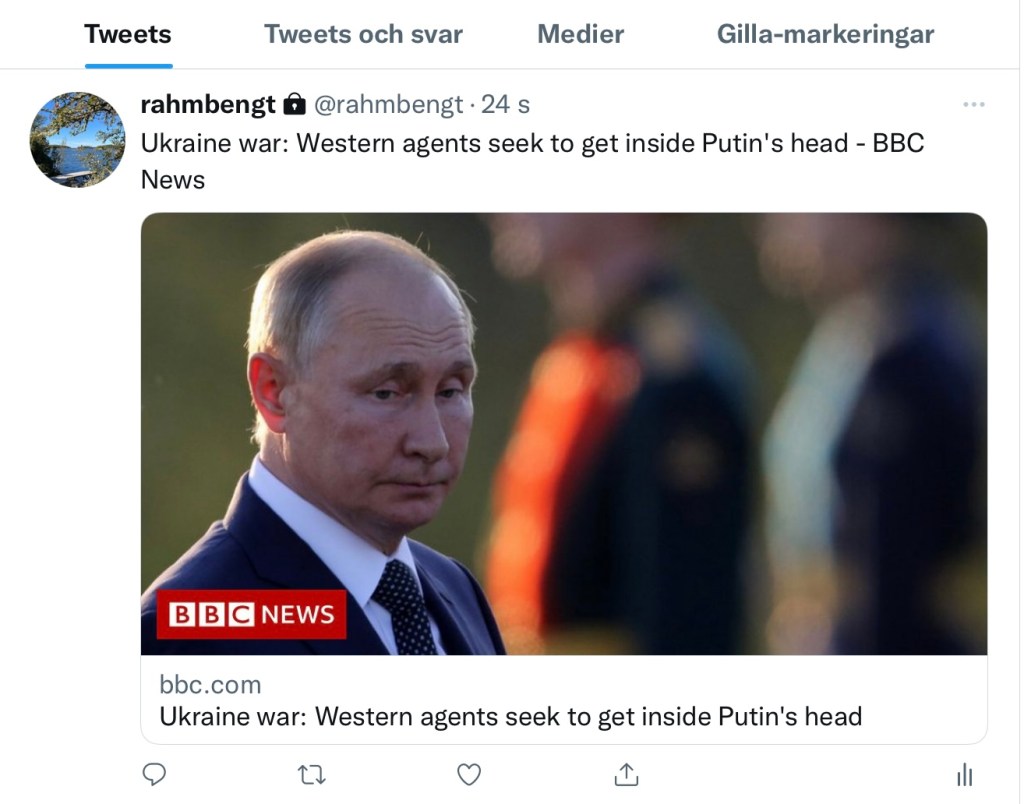The width and height of the screenshot is (1024, 804).
Task: Switch to the Tweets och svar tab
Action: pos(363,34)
